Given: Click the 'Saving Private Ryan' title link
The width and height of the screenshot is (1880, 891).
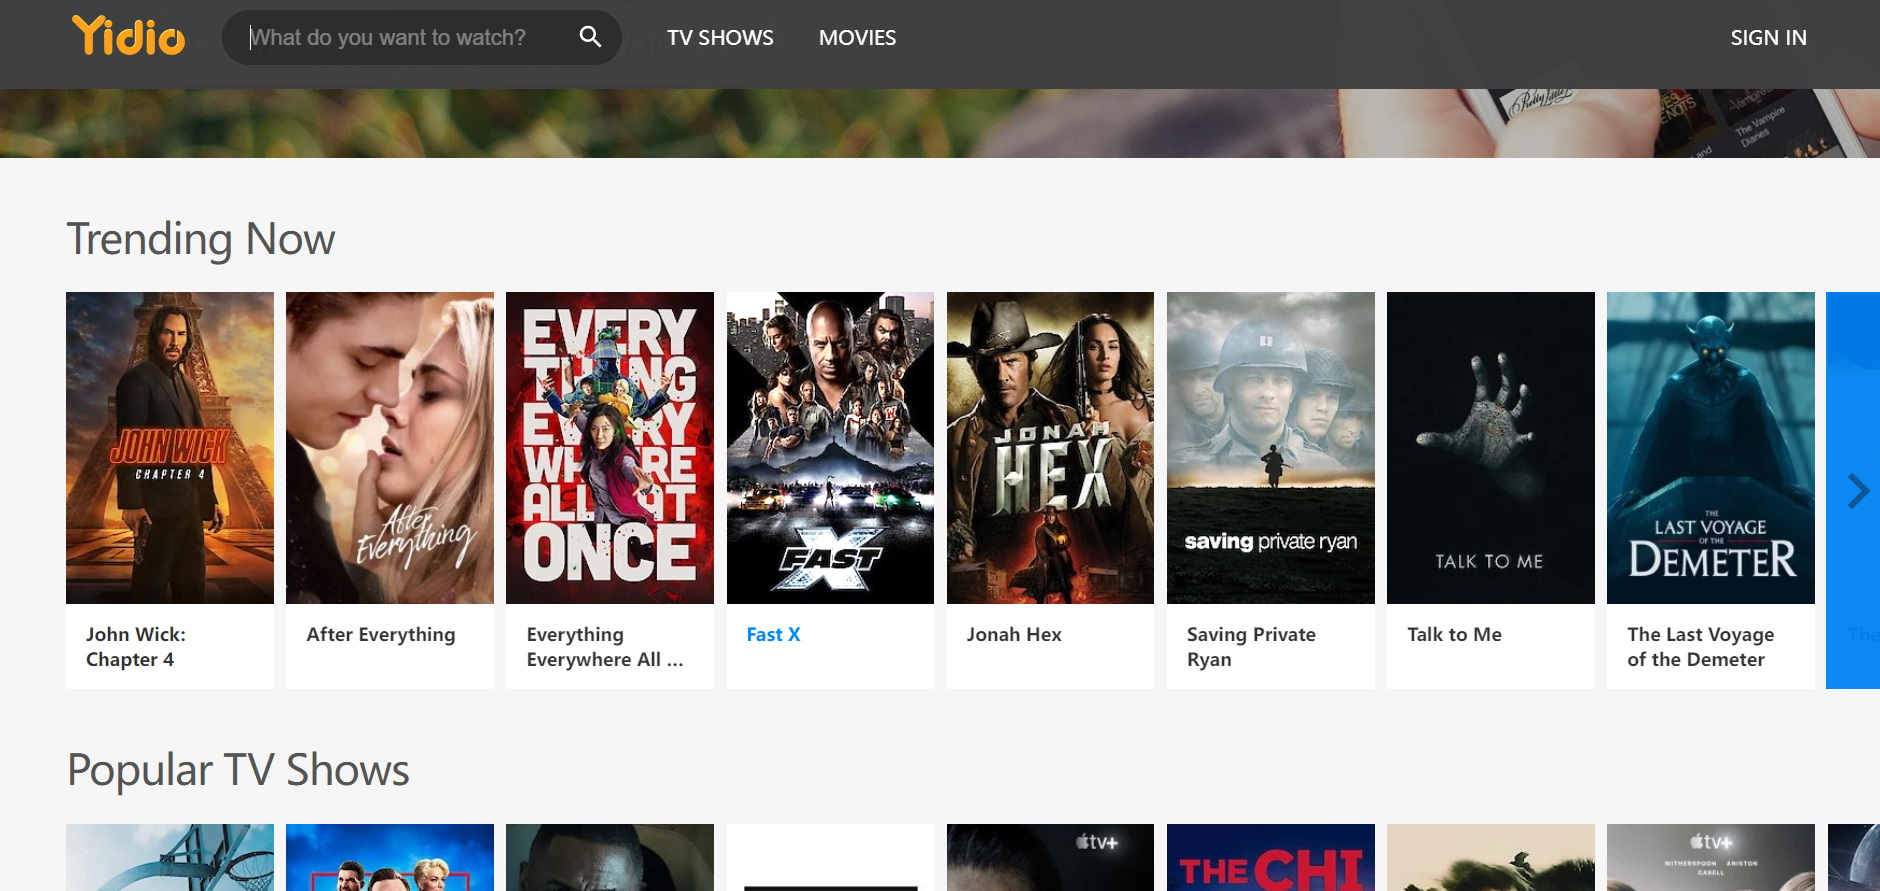Looking at the screenshot, I should pos(1251,647).
